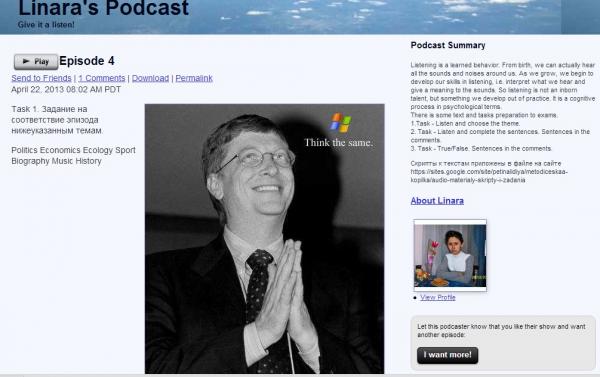Open the episode Permalink
600x377 pixels.
coord(194,78)
